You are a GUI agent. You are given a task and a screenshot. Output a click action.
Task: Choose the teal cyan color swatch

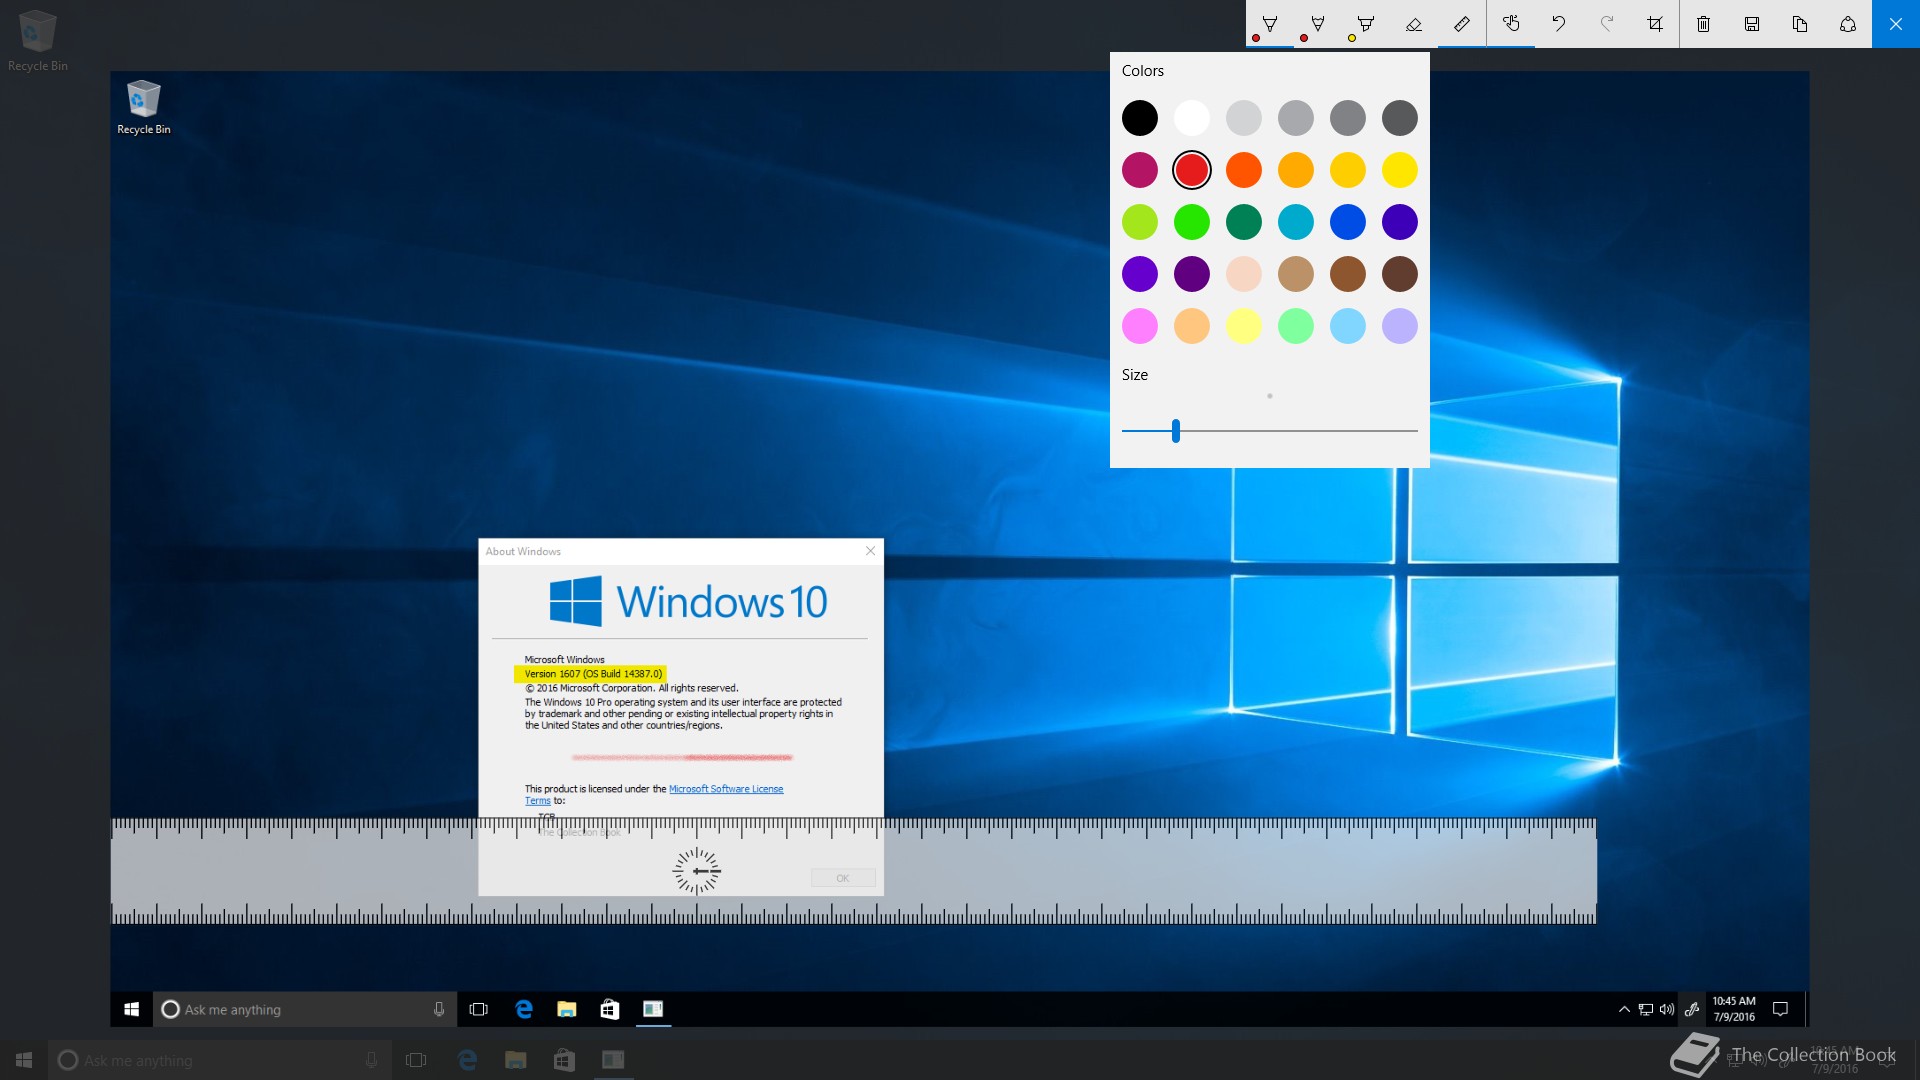[1296, 222]
